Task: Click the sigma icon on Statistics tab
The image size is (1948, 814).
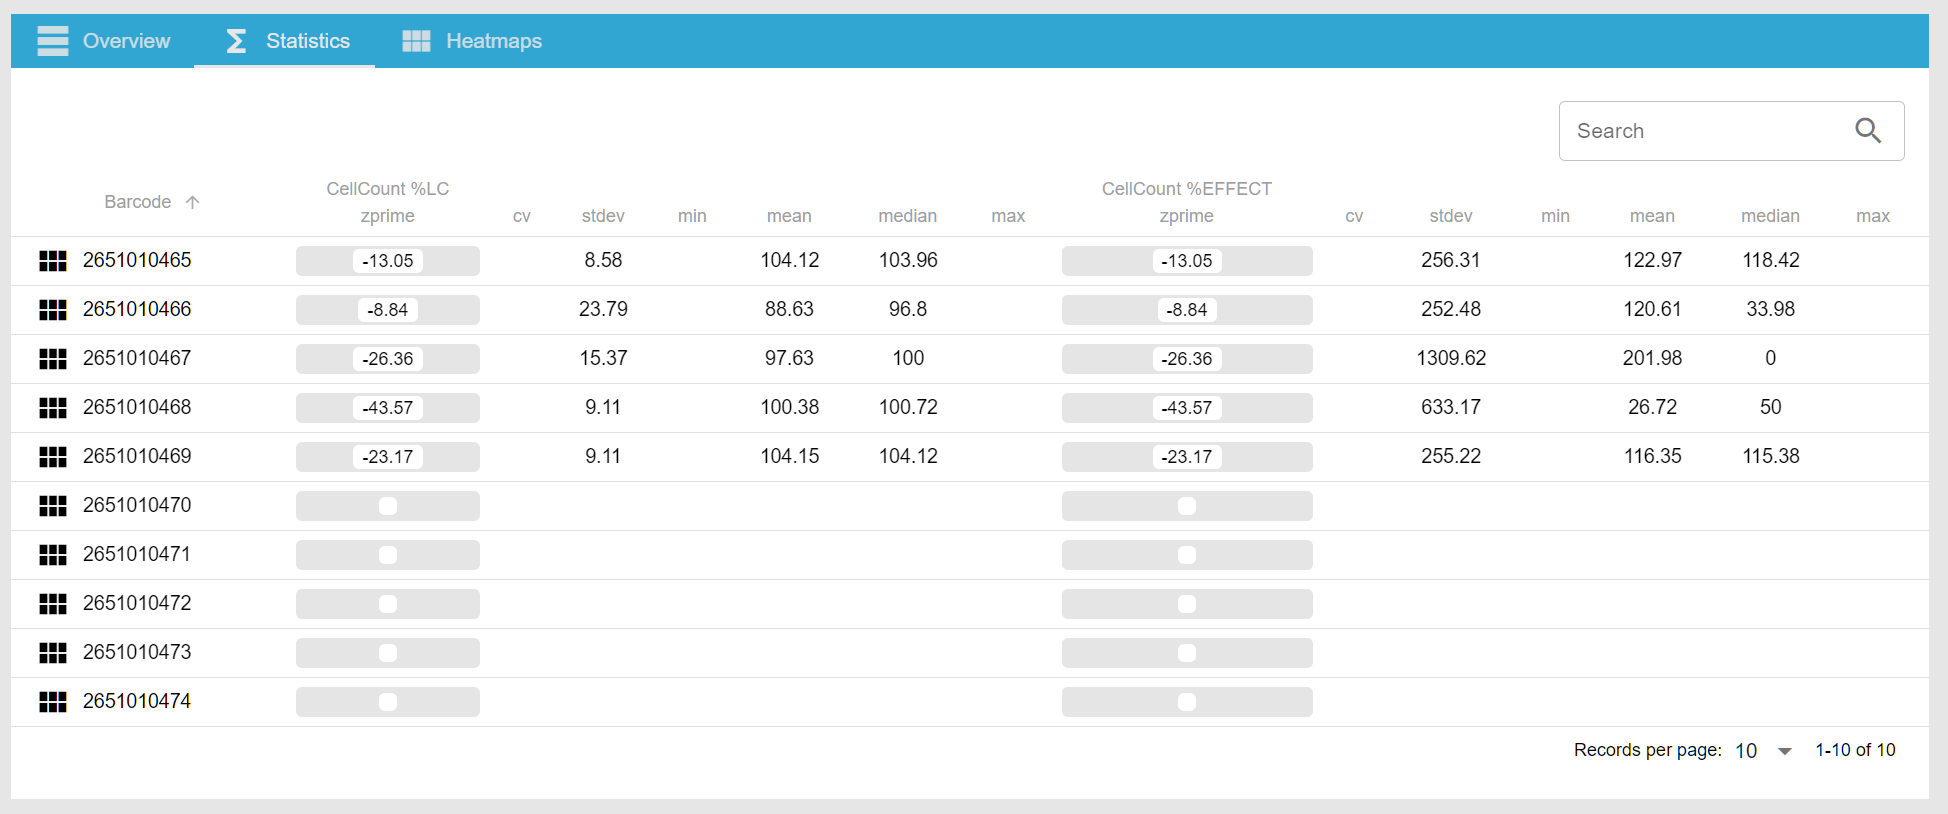Action: (236, 41)
